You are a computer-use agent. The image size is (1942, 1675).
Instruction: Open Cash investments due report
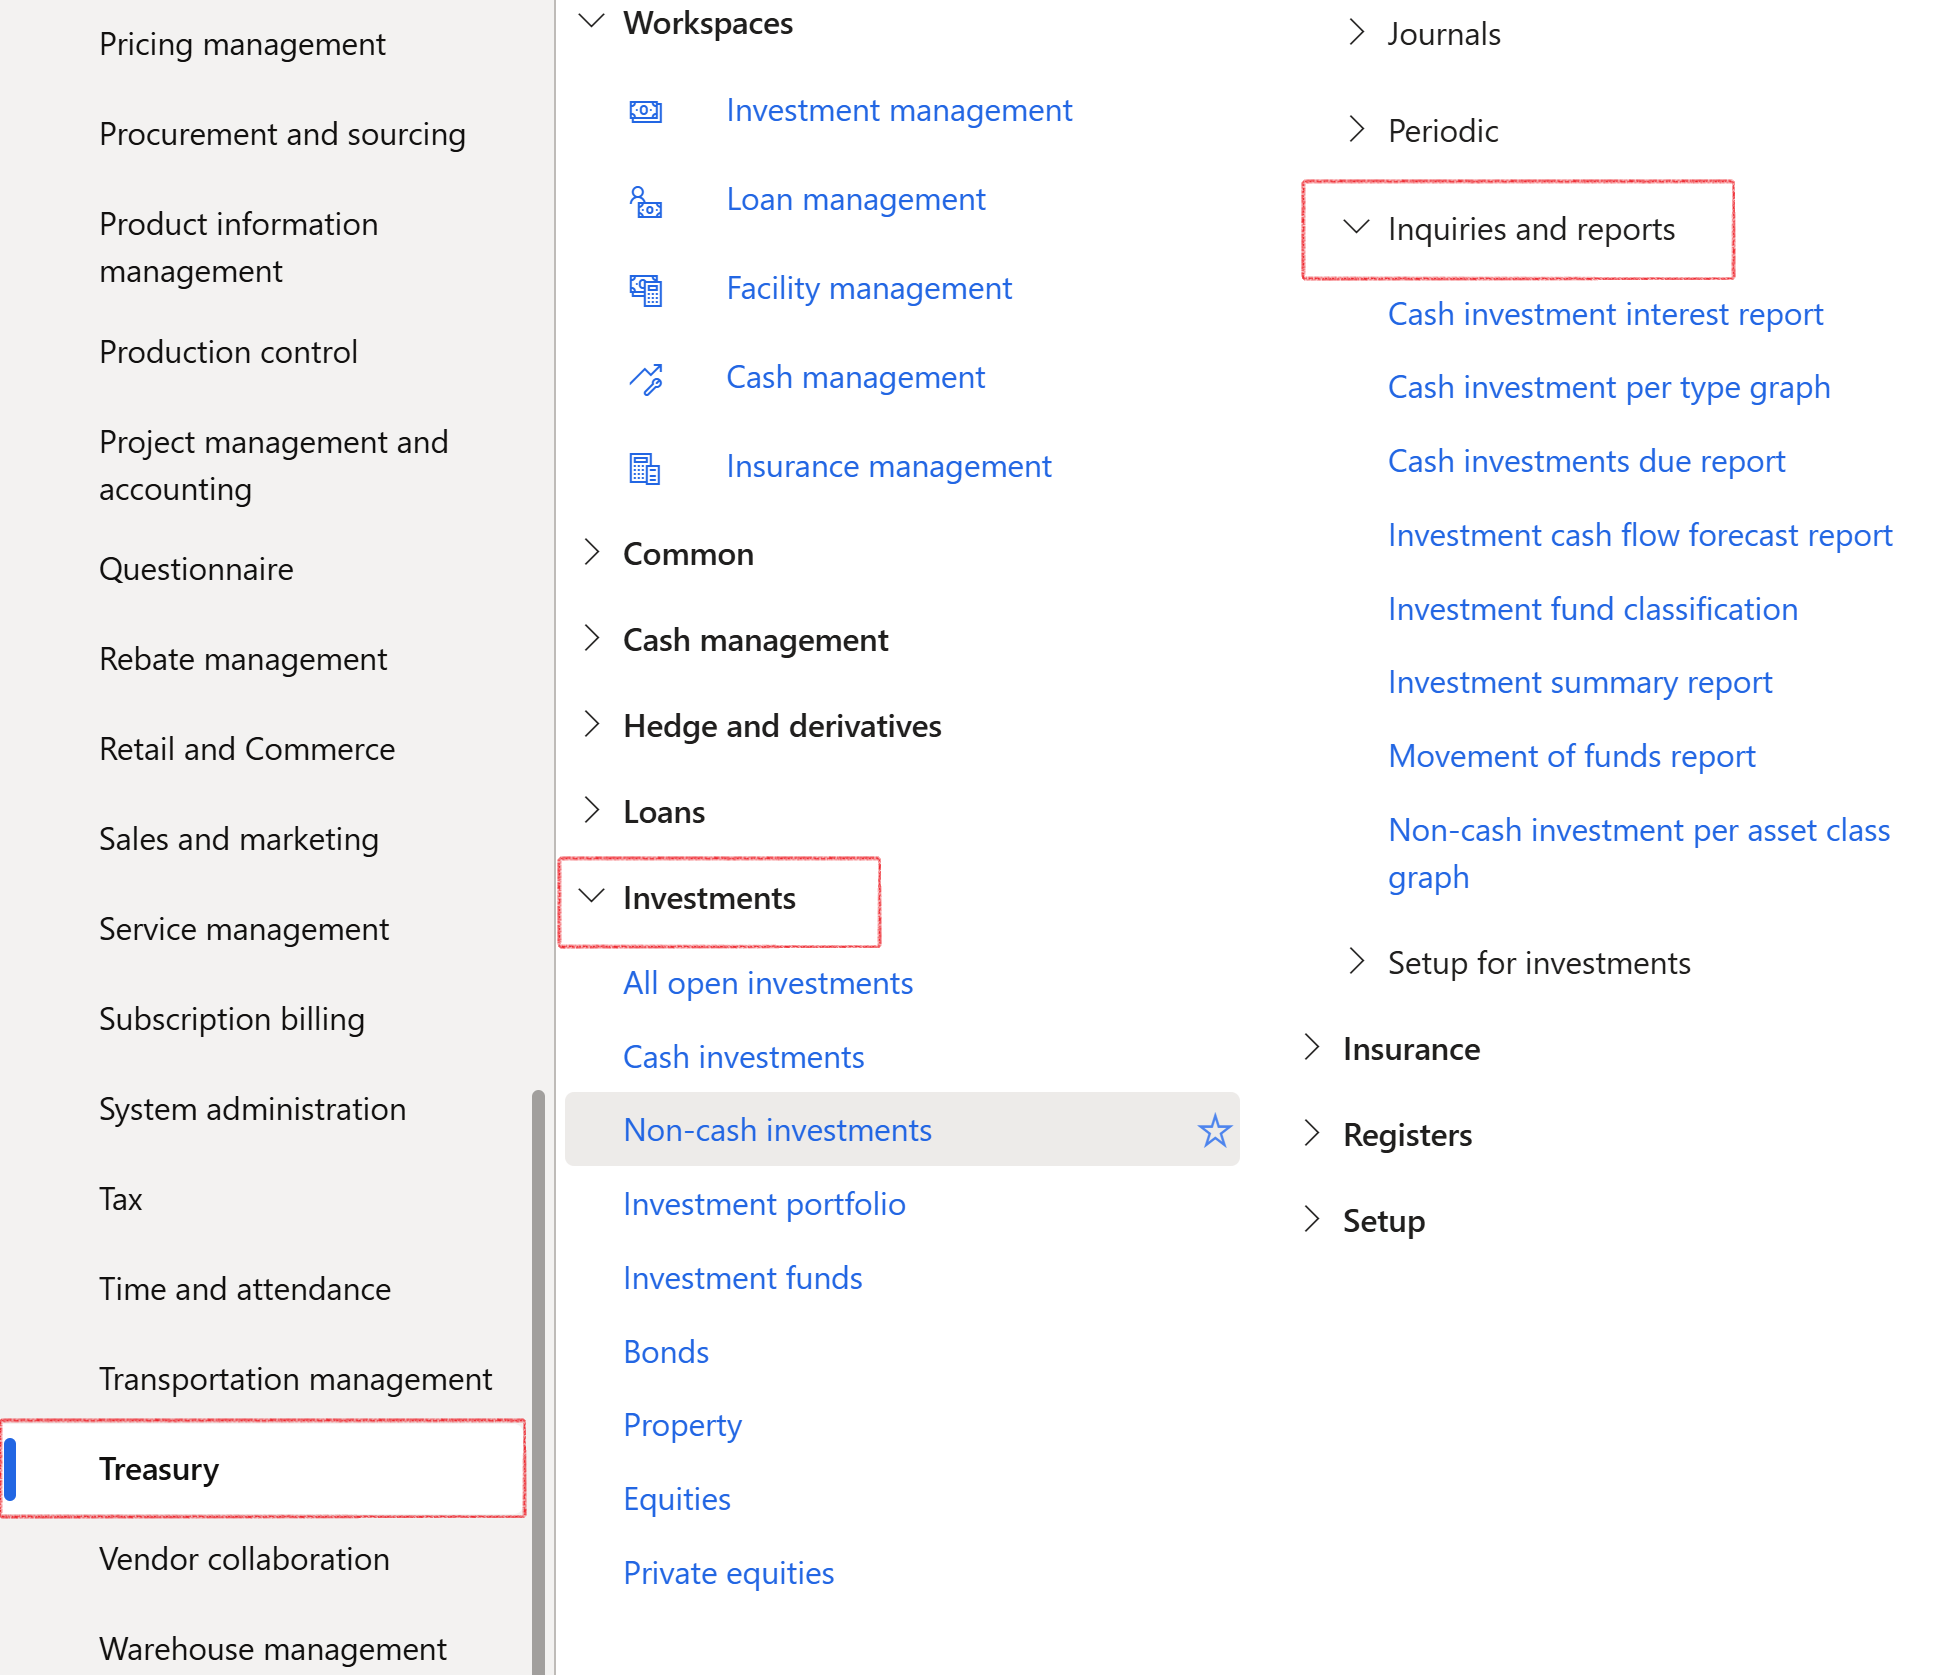1586,461
